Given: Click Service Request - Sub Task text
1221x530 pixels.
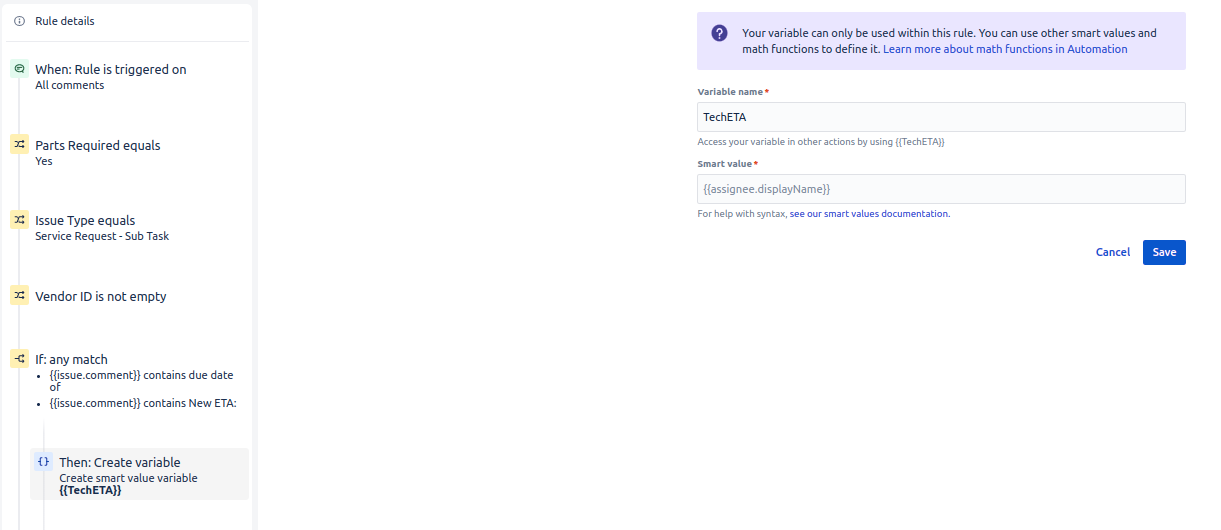Looking at the screenshot, I should [102, 237].
